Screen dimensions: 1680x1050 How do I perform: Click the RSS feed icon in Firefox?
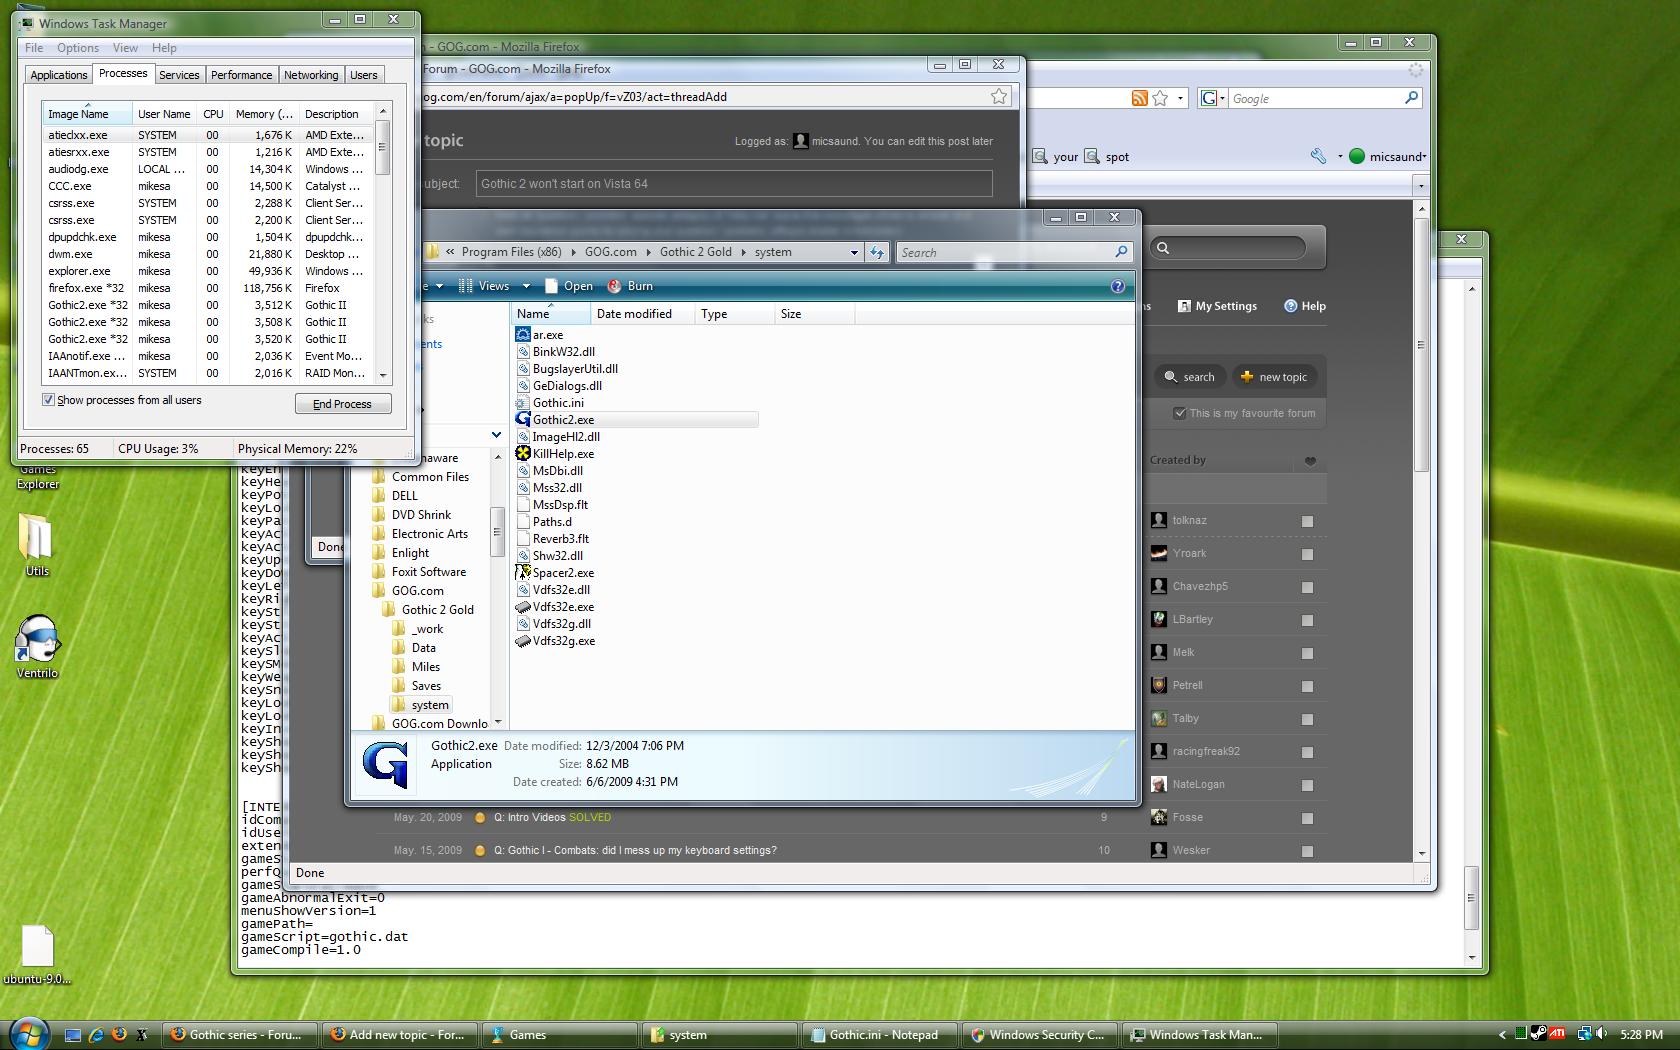(1139, 98)
